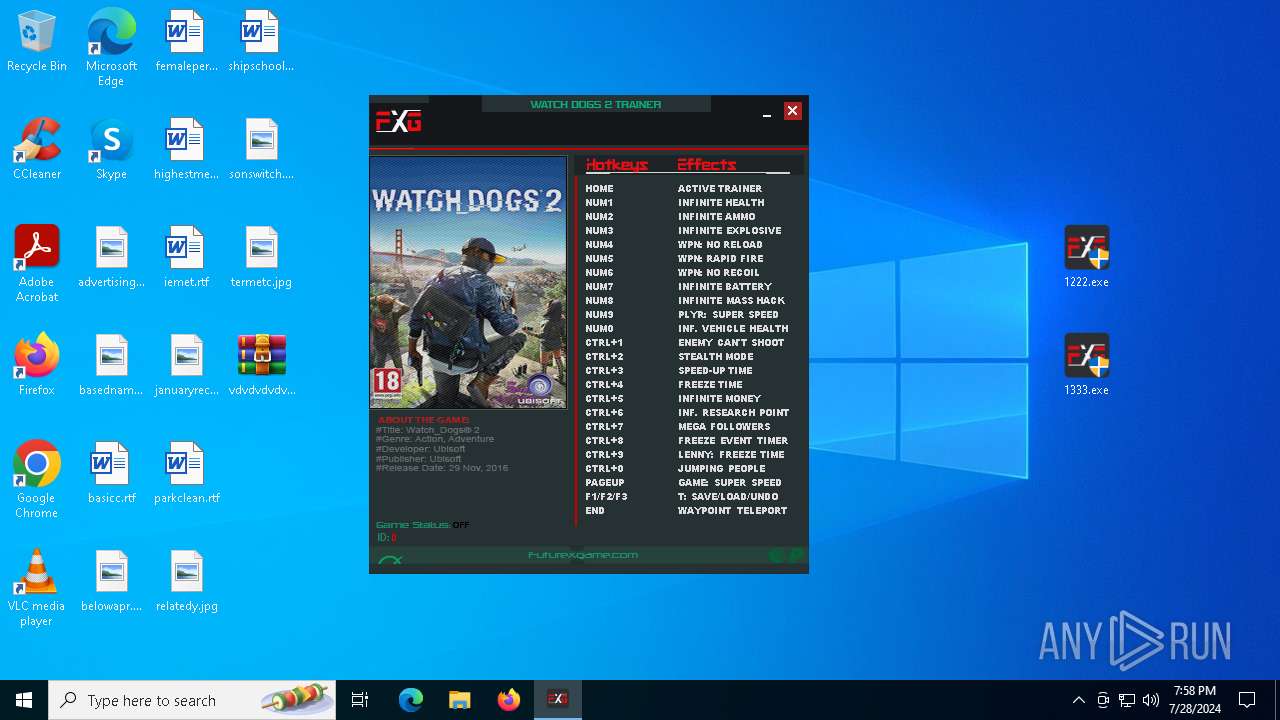Open the notification center
This screenshot has height=720, width=1280.
[x=1247, y=700]
